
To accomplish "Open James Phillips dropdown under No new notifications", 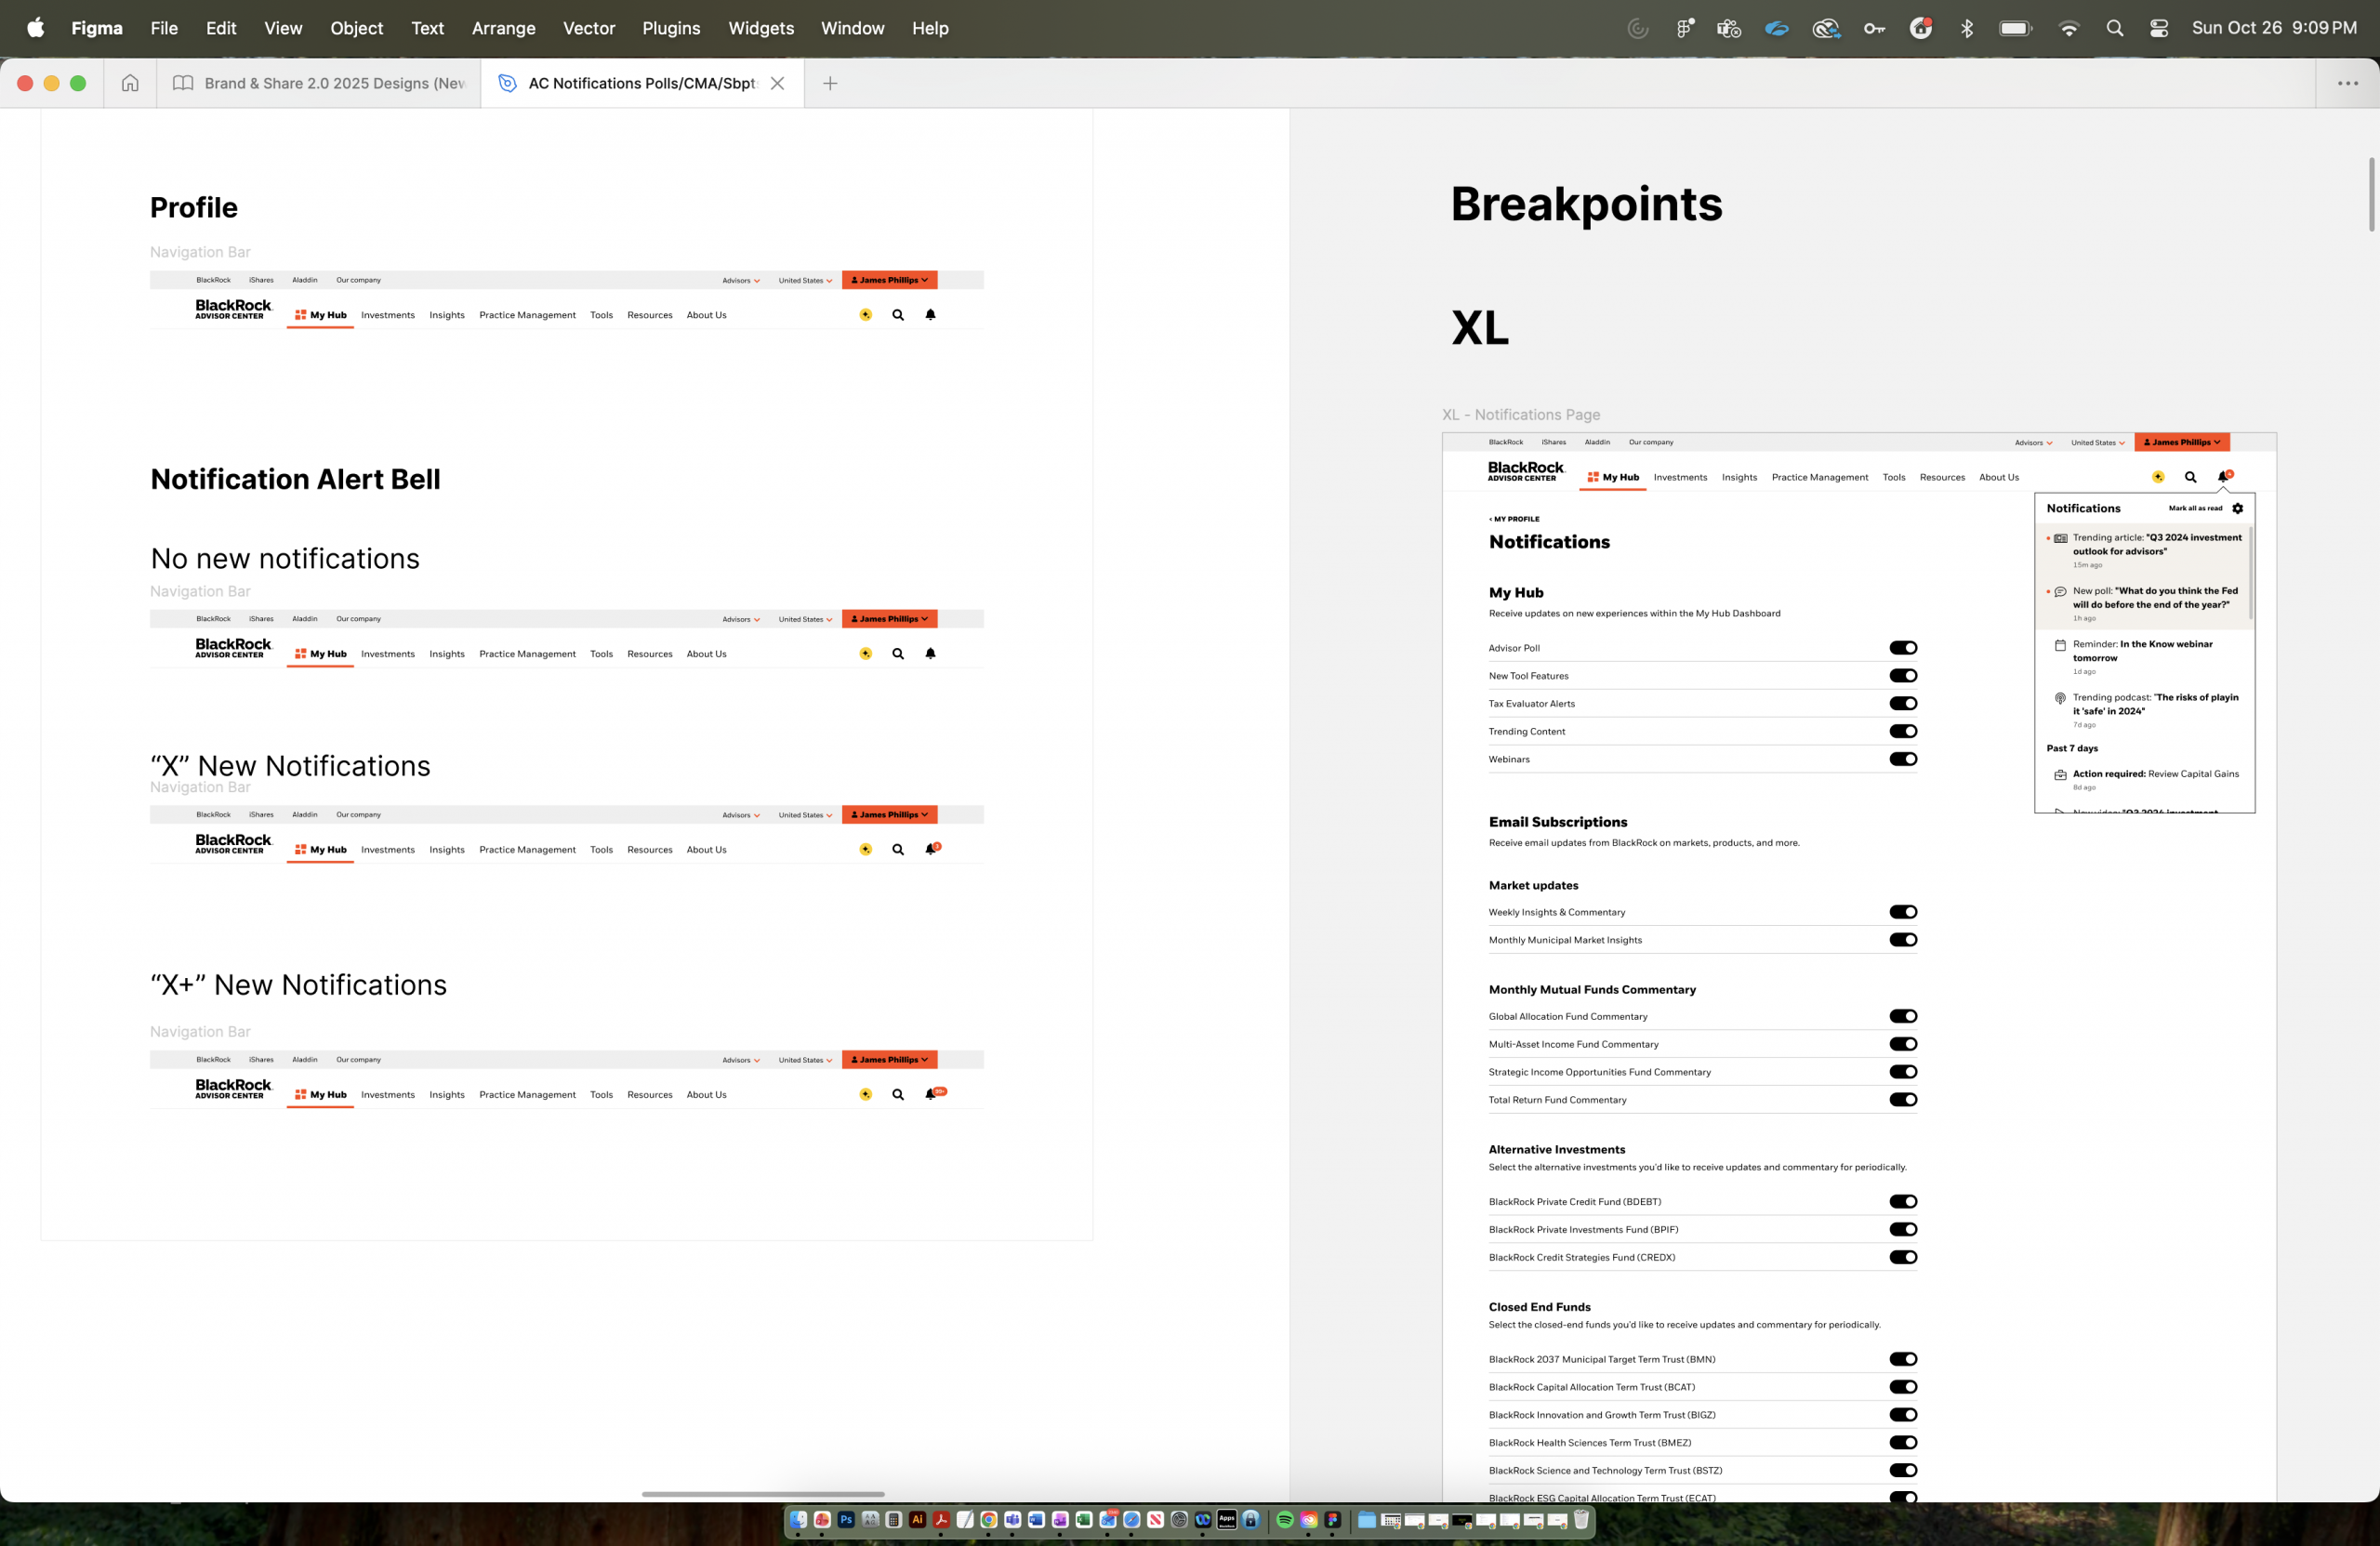I will 889,619.
